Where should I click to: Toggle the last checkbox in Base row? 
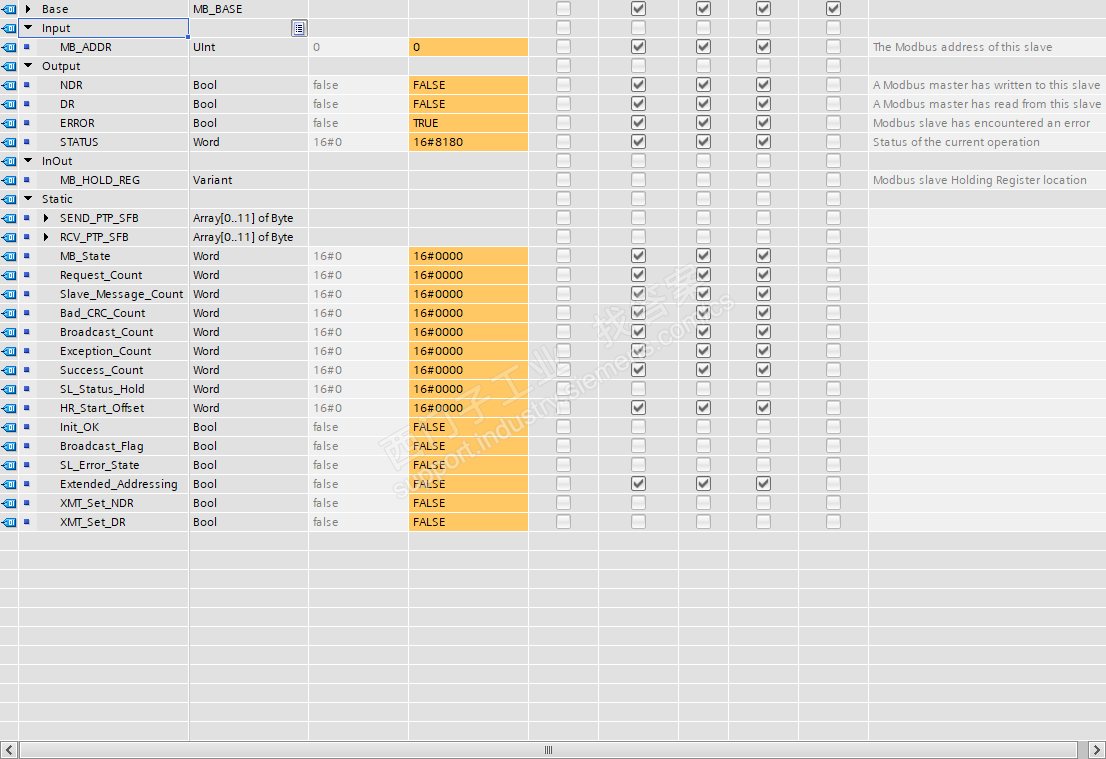tap(833, 8)
